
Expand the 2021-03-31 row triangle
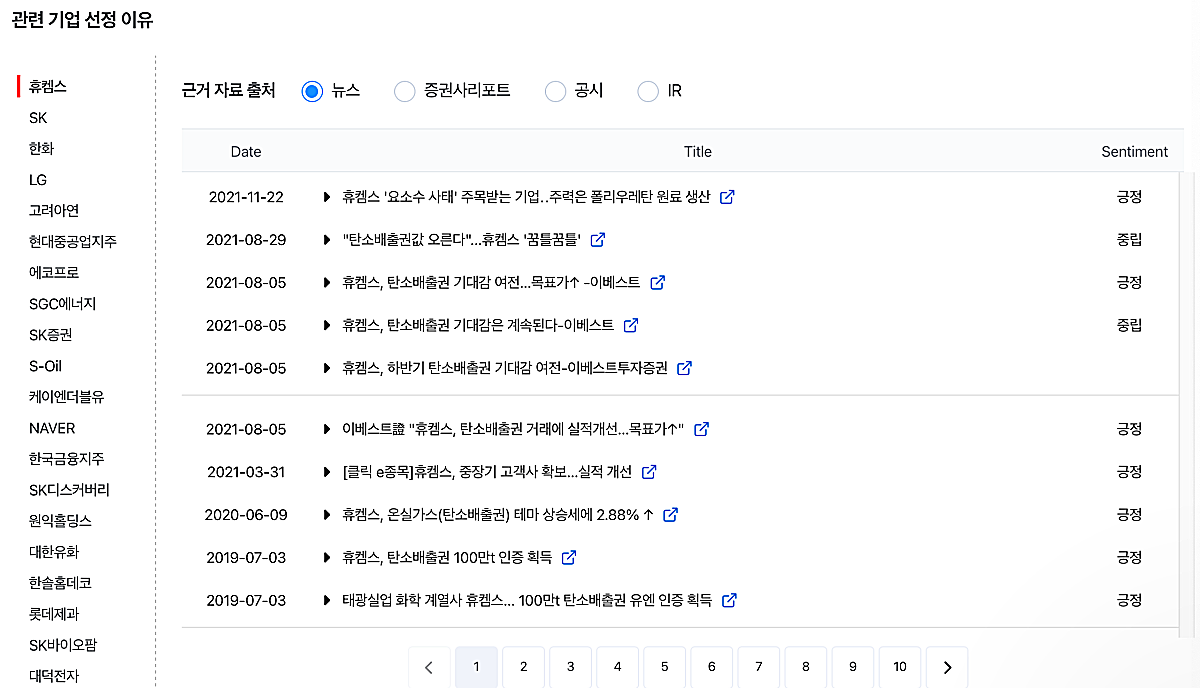tap(326, 472)
